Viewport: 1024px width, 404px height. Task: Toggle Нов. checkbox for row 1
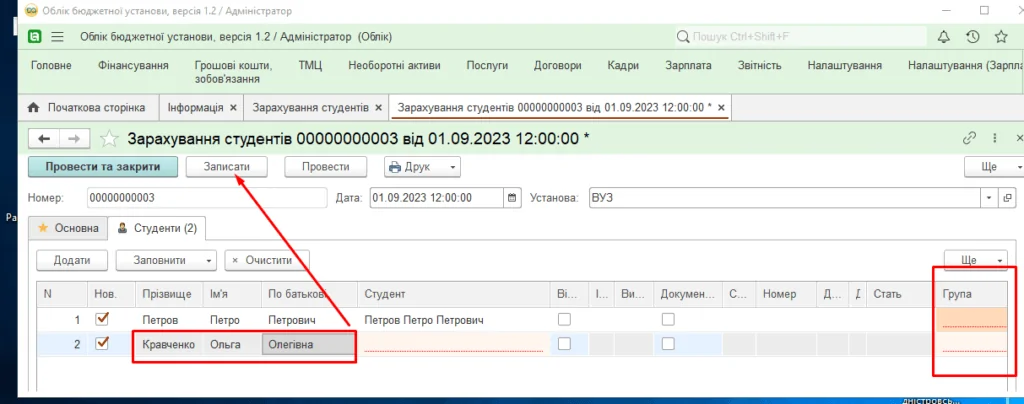pos(102,319)
